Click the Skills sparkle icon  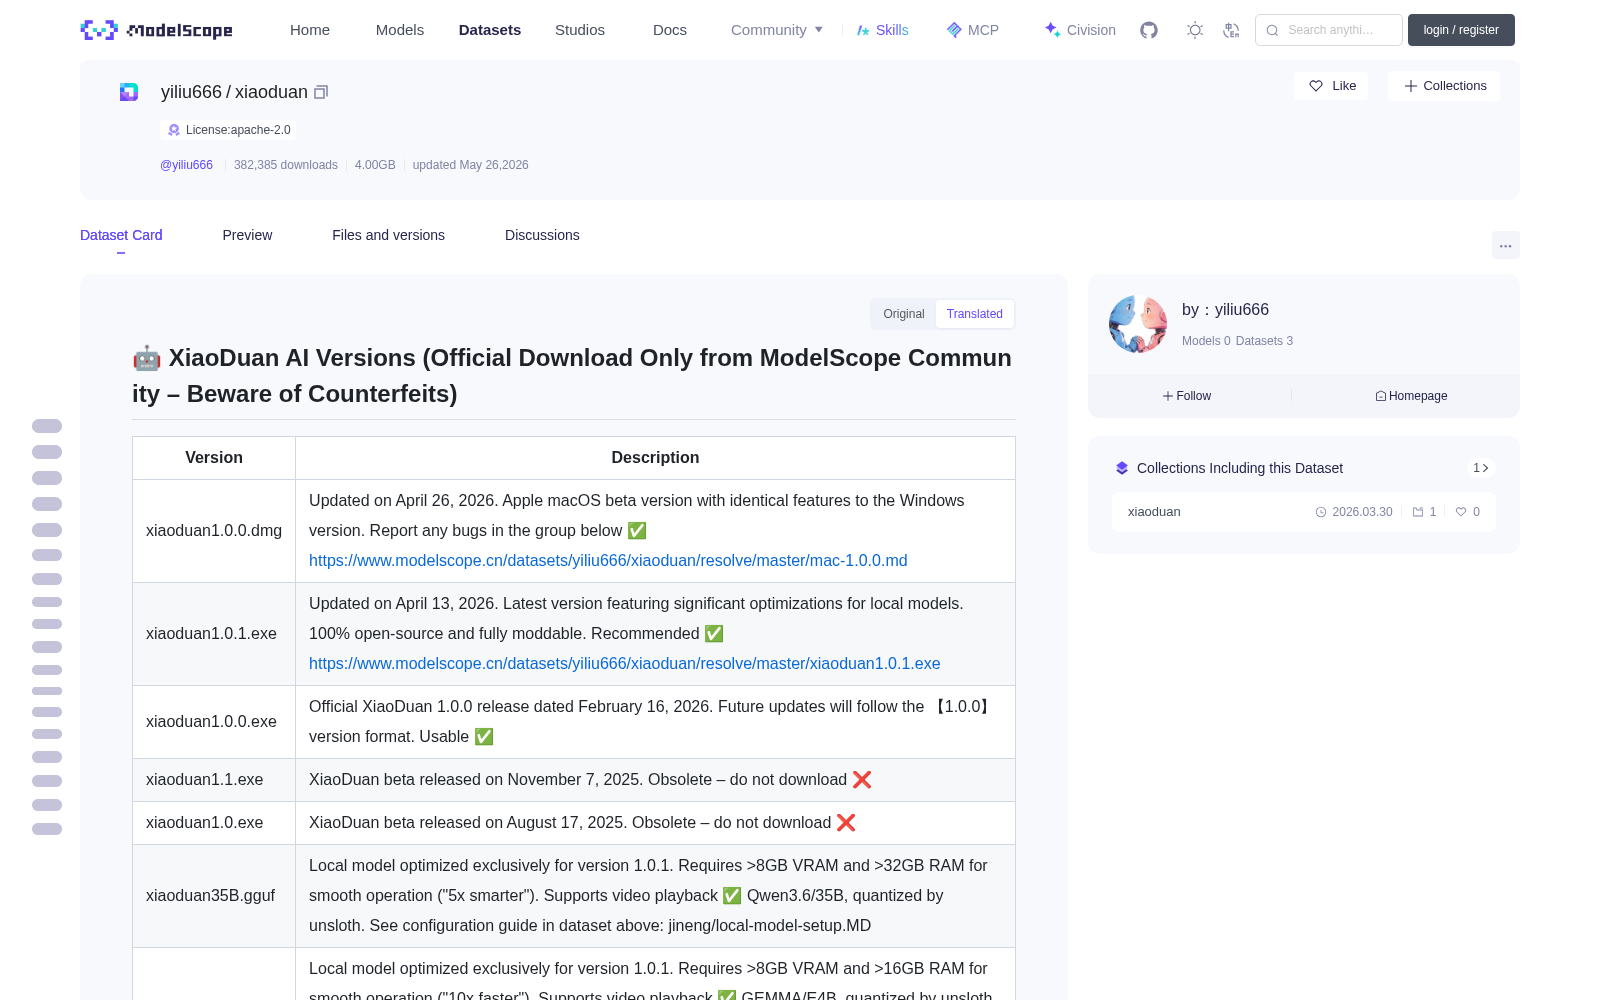pyautogui.click(x=863, y=30)
